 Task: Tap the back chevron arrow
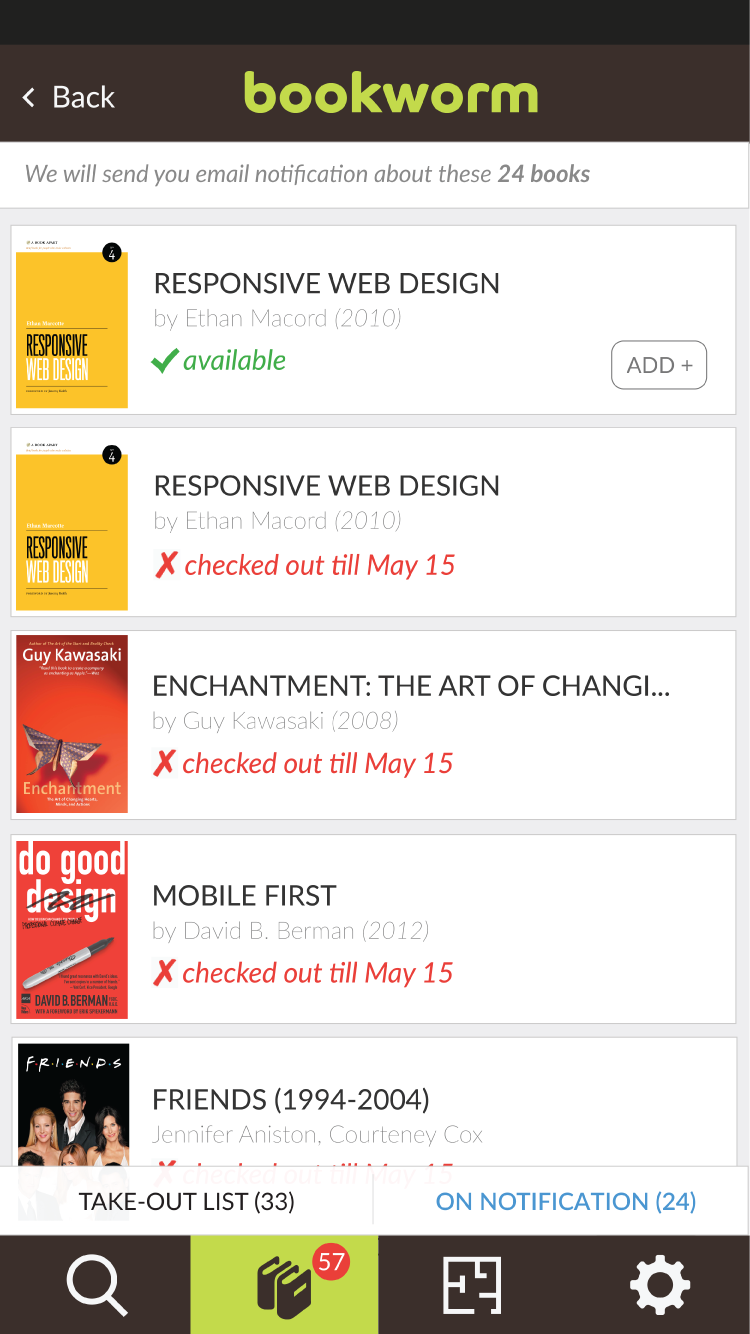click(29, 97)
